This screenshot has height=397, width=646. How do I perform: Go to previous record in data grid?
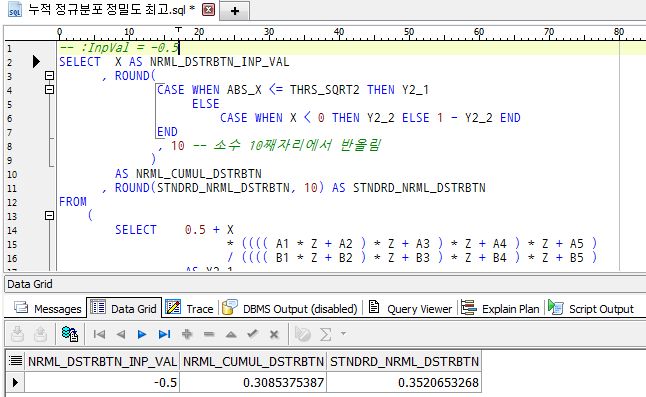[120, 334]
